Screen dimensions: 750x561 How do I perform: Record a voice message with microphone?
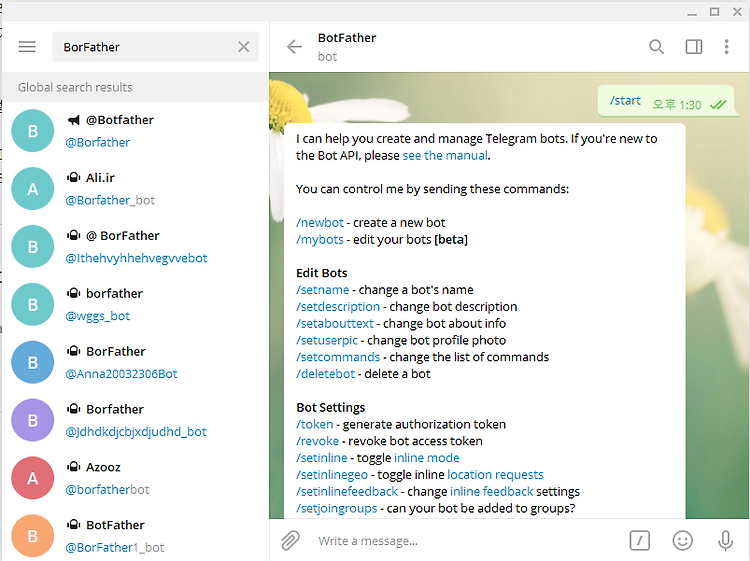tap(726, 540)
